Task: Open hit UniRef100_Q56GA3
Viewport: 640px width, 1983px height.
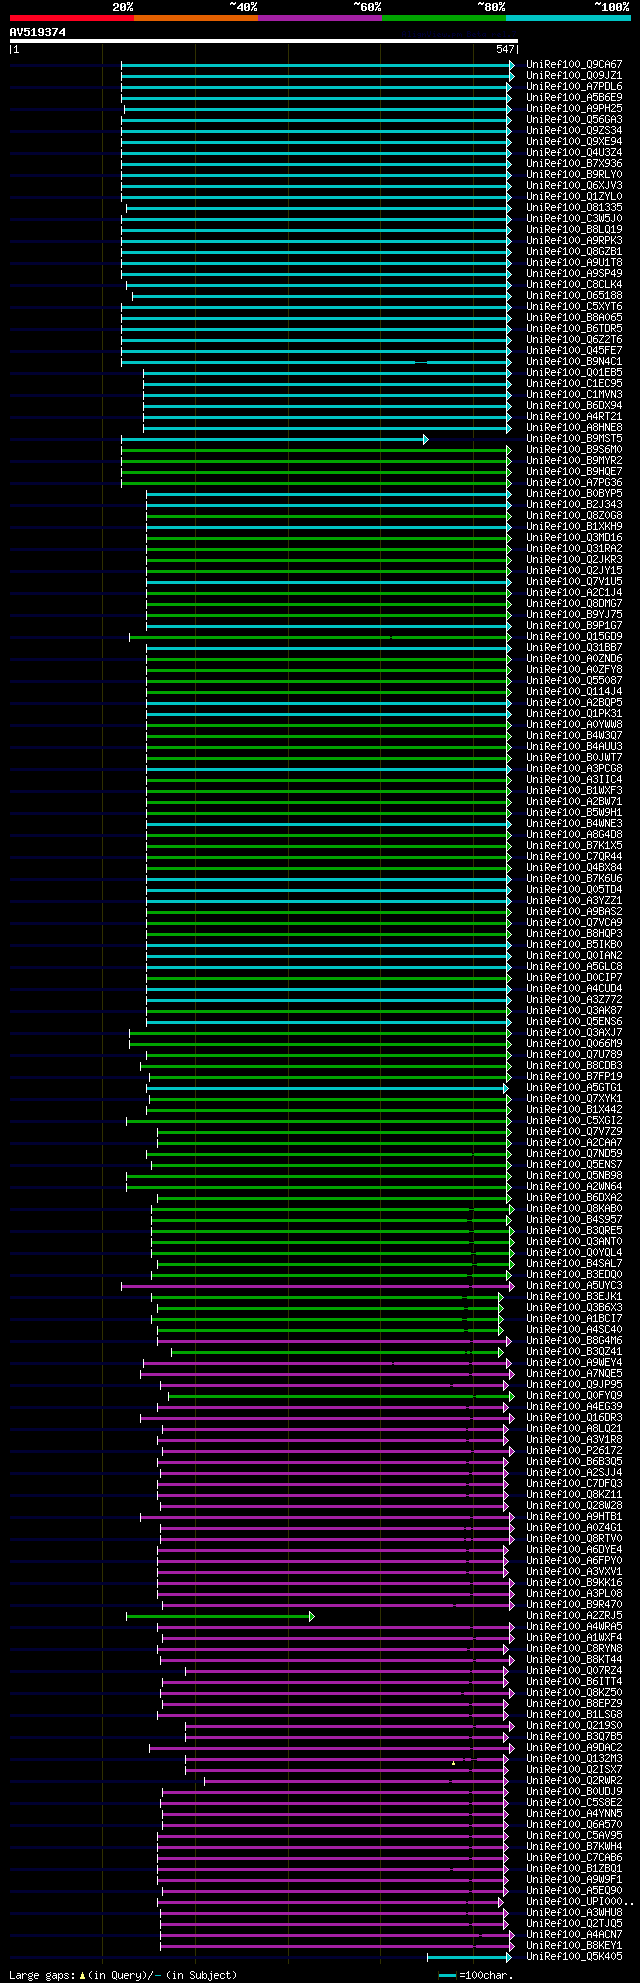Action: (574, 120)
